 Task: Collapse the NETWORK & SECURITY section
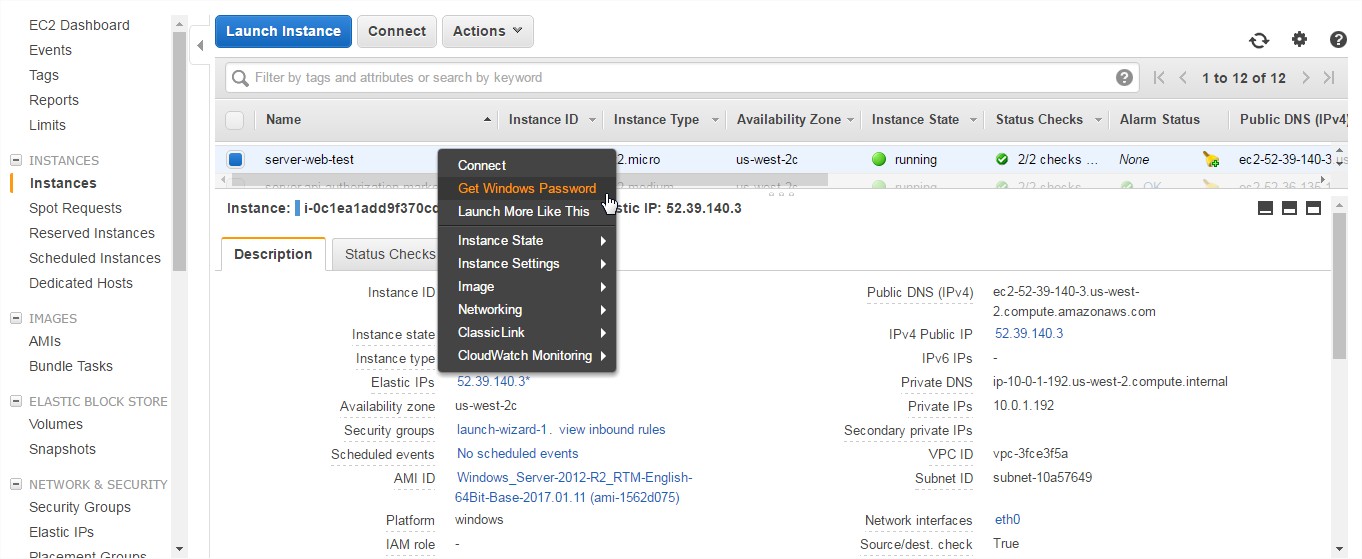click(x=16, y=484)
